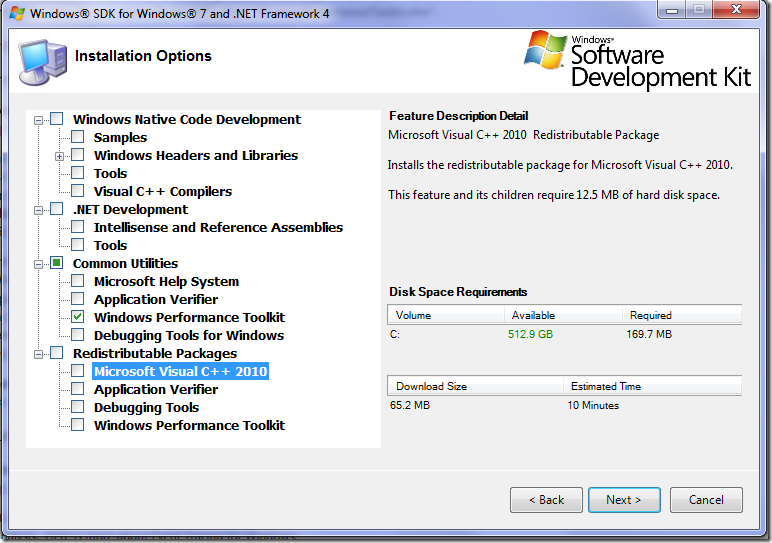Collapse the .NET Development node
Screen dimensions: 772x543
click(38, 211)
